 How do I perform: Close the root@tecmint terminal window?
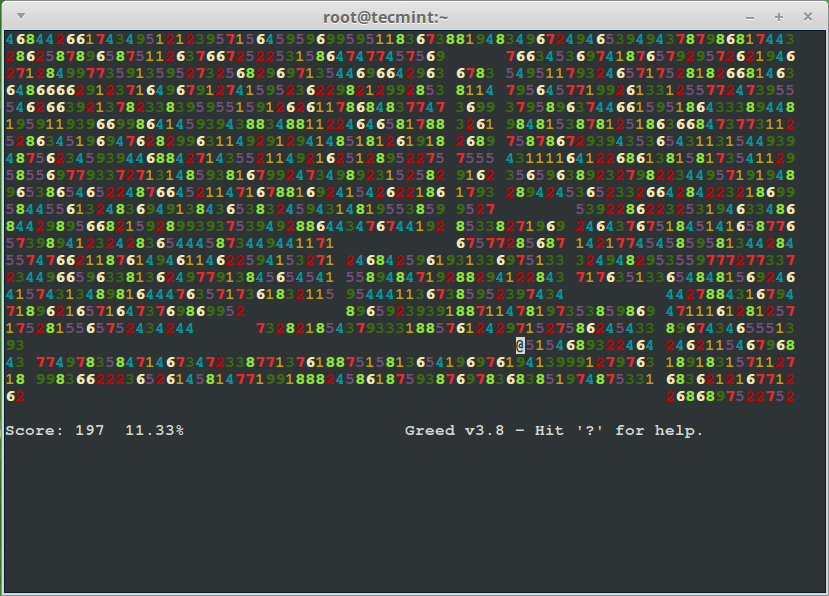pos(808,17)
